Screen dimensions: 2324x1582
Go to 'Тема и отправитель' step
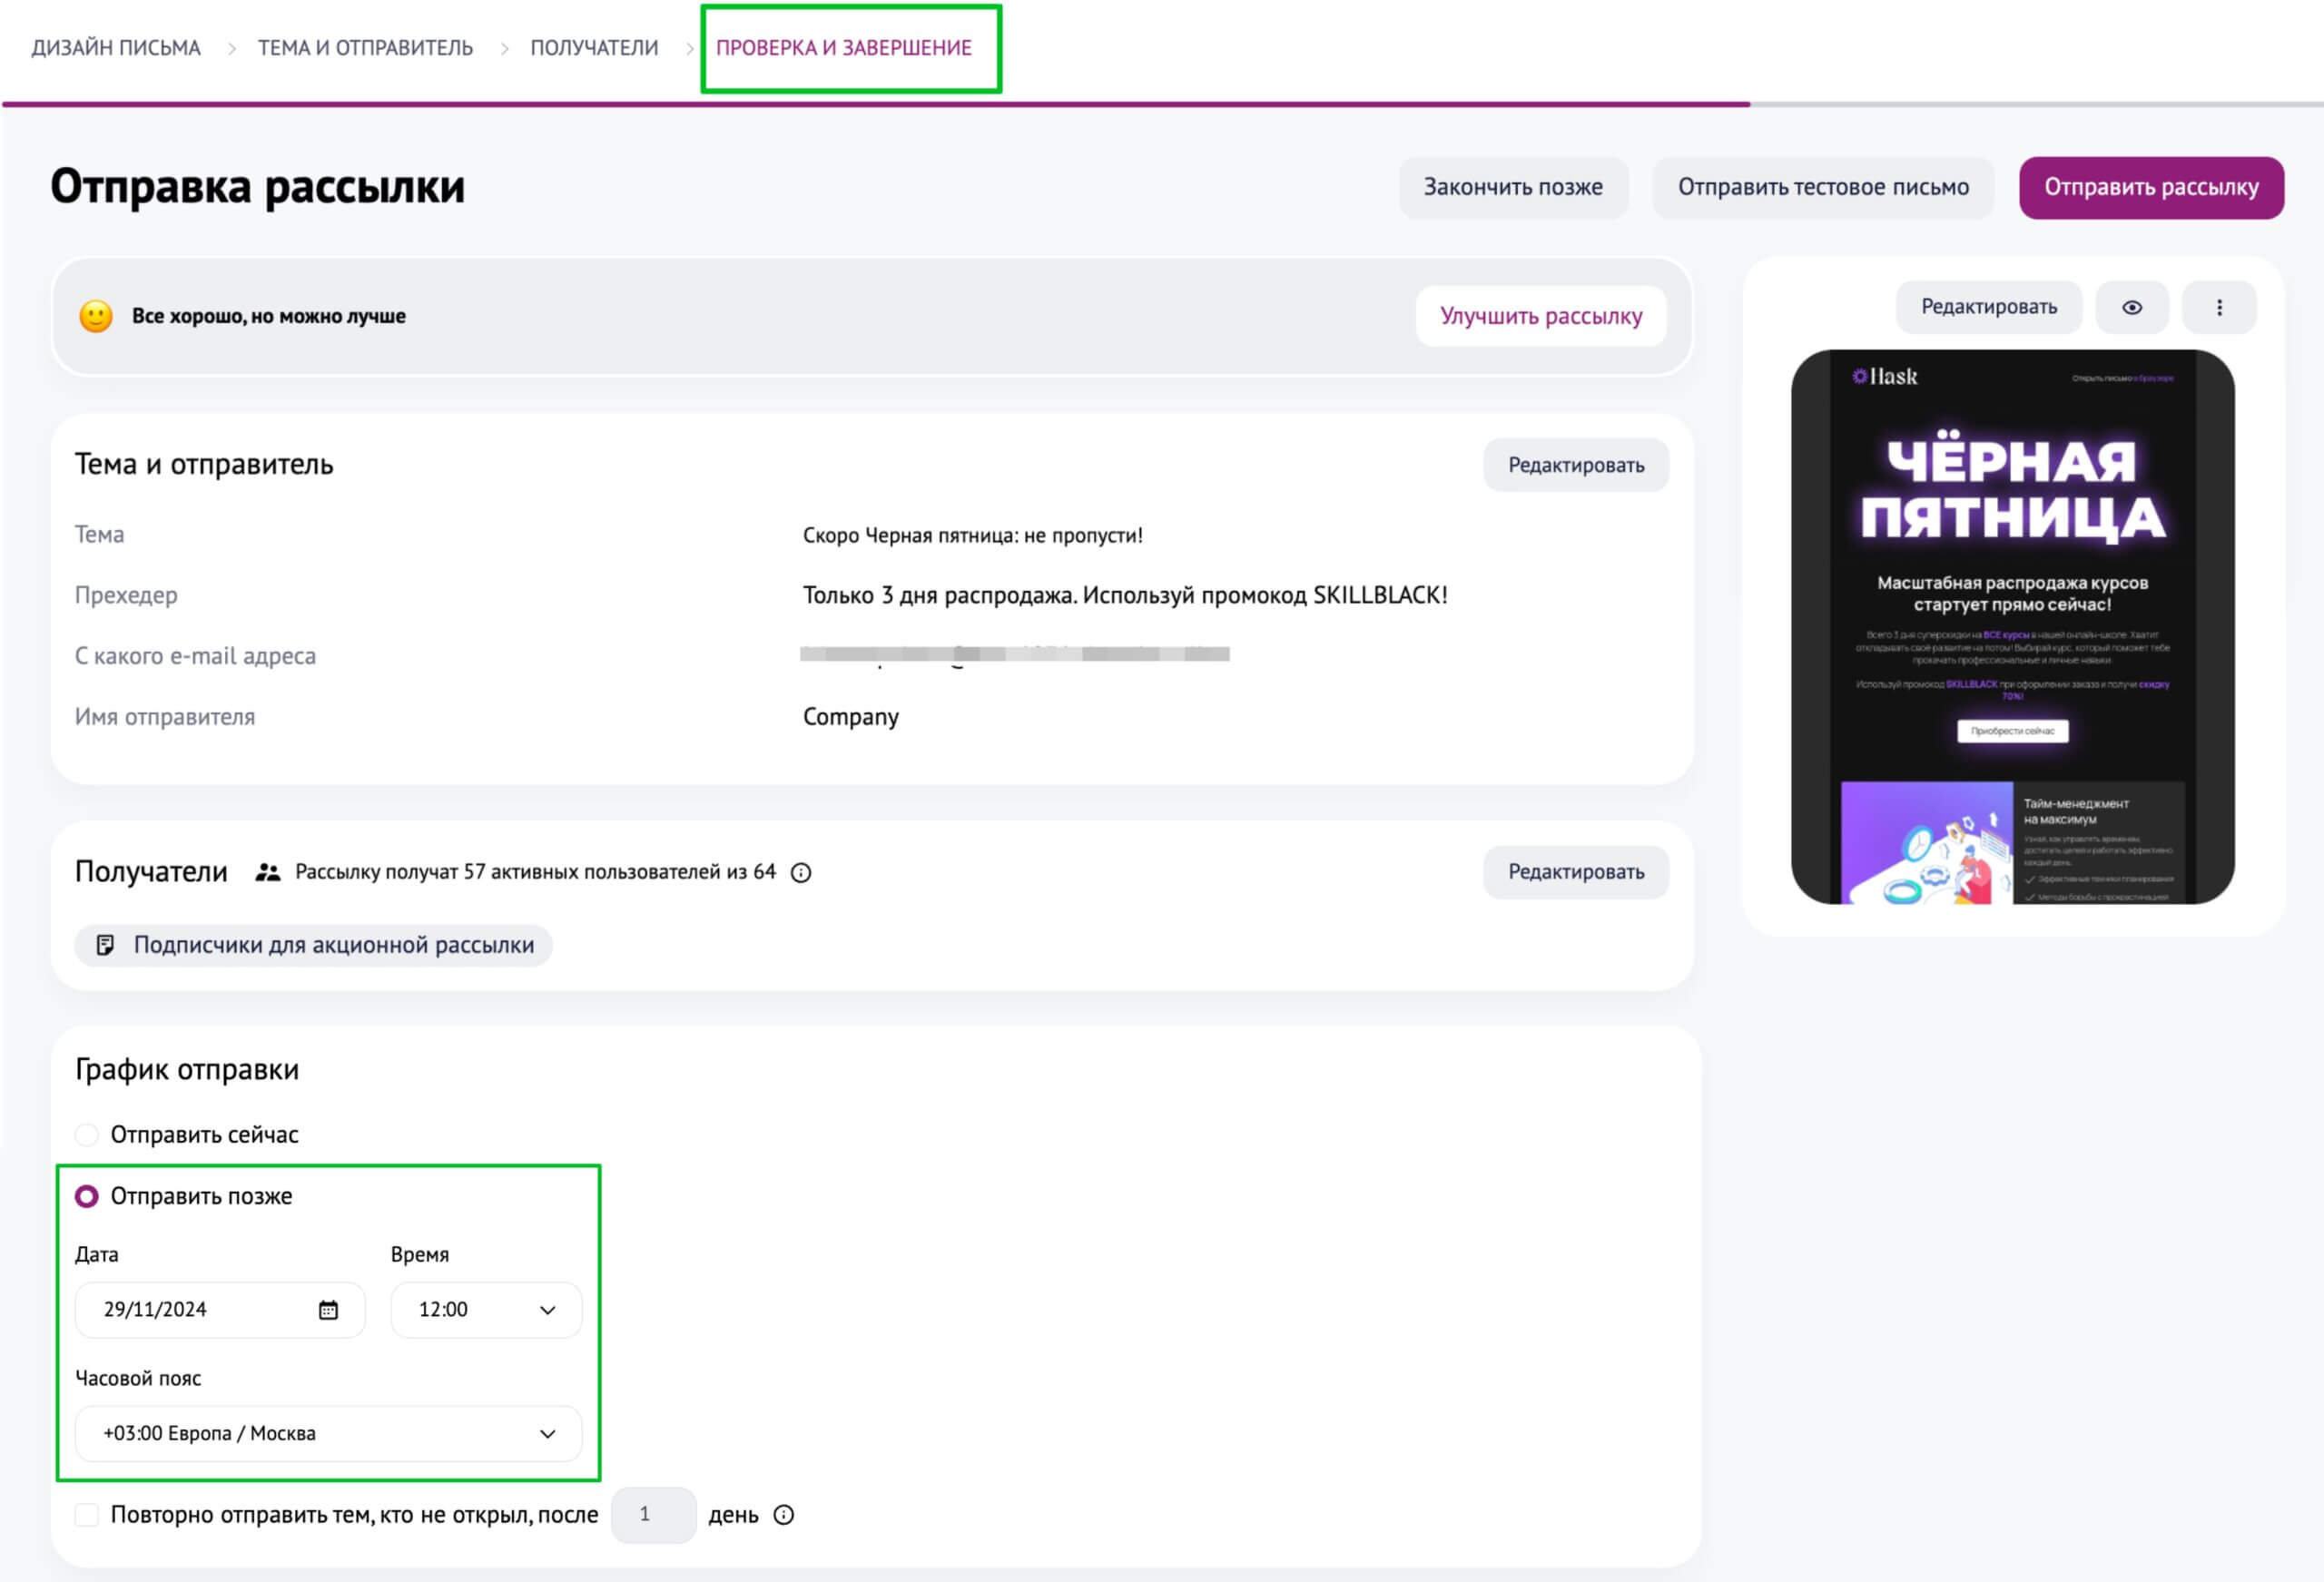[x=365, y=48]
